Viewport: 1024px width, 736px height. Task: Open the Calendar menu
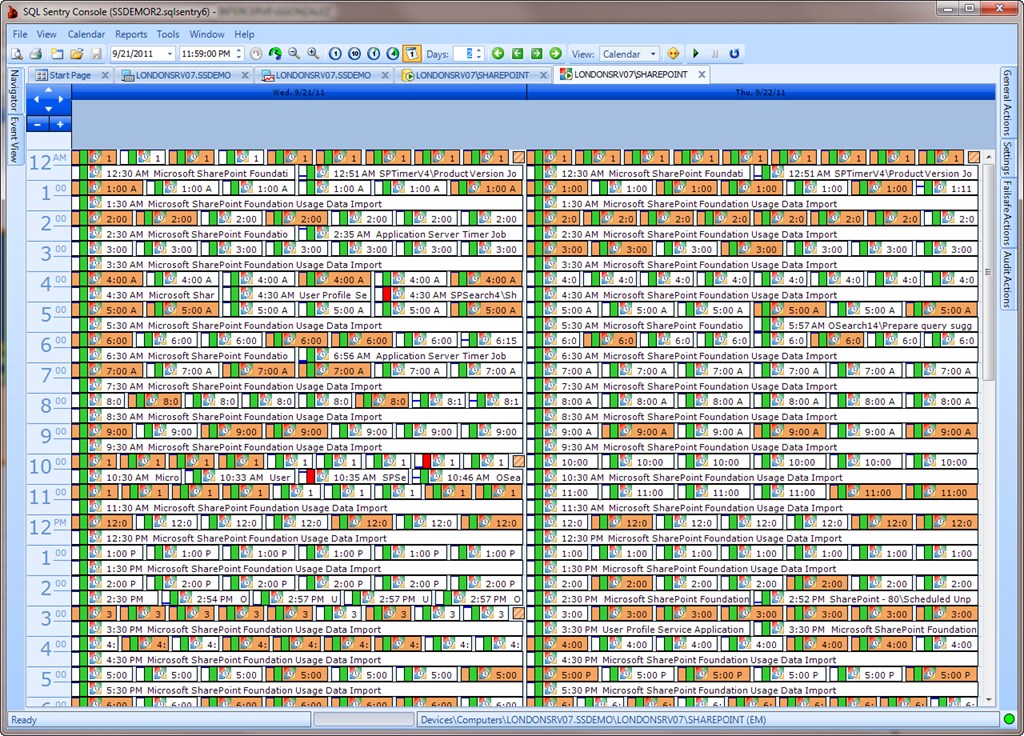tap(86, 35)
